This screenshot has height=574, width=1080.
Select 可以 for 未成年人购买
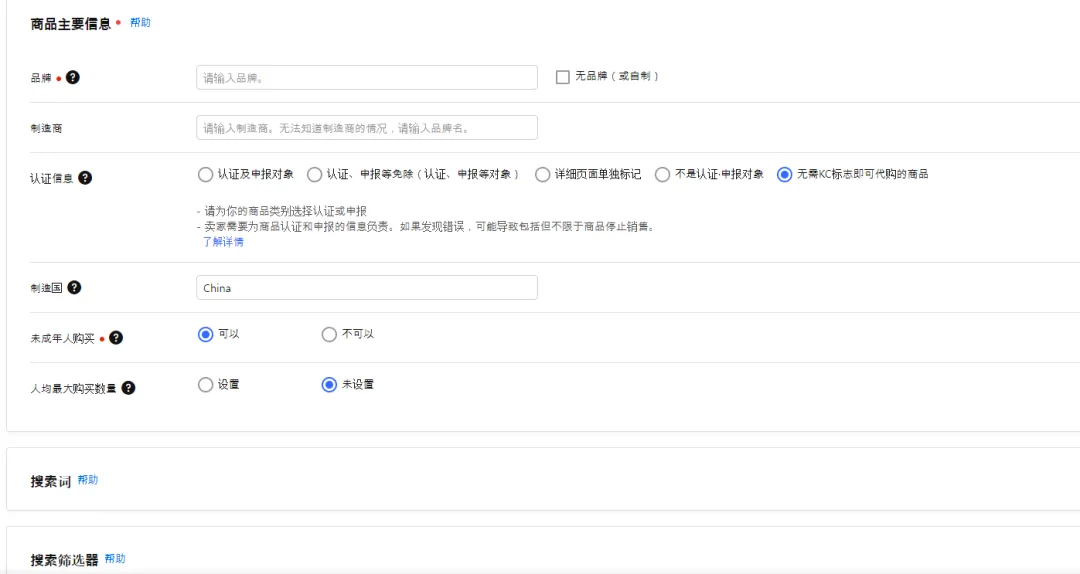[x=205, y=334]
